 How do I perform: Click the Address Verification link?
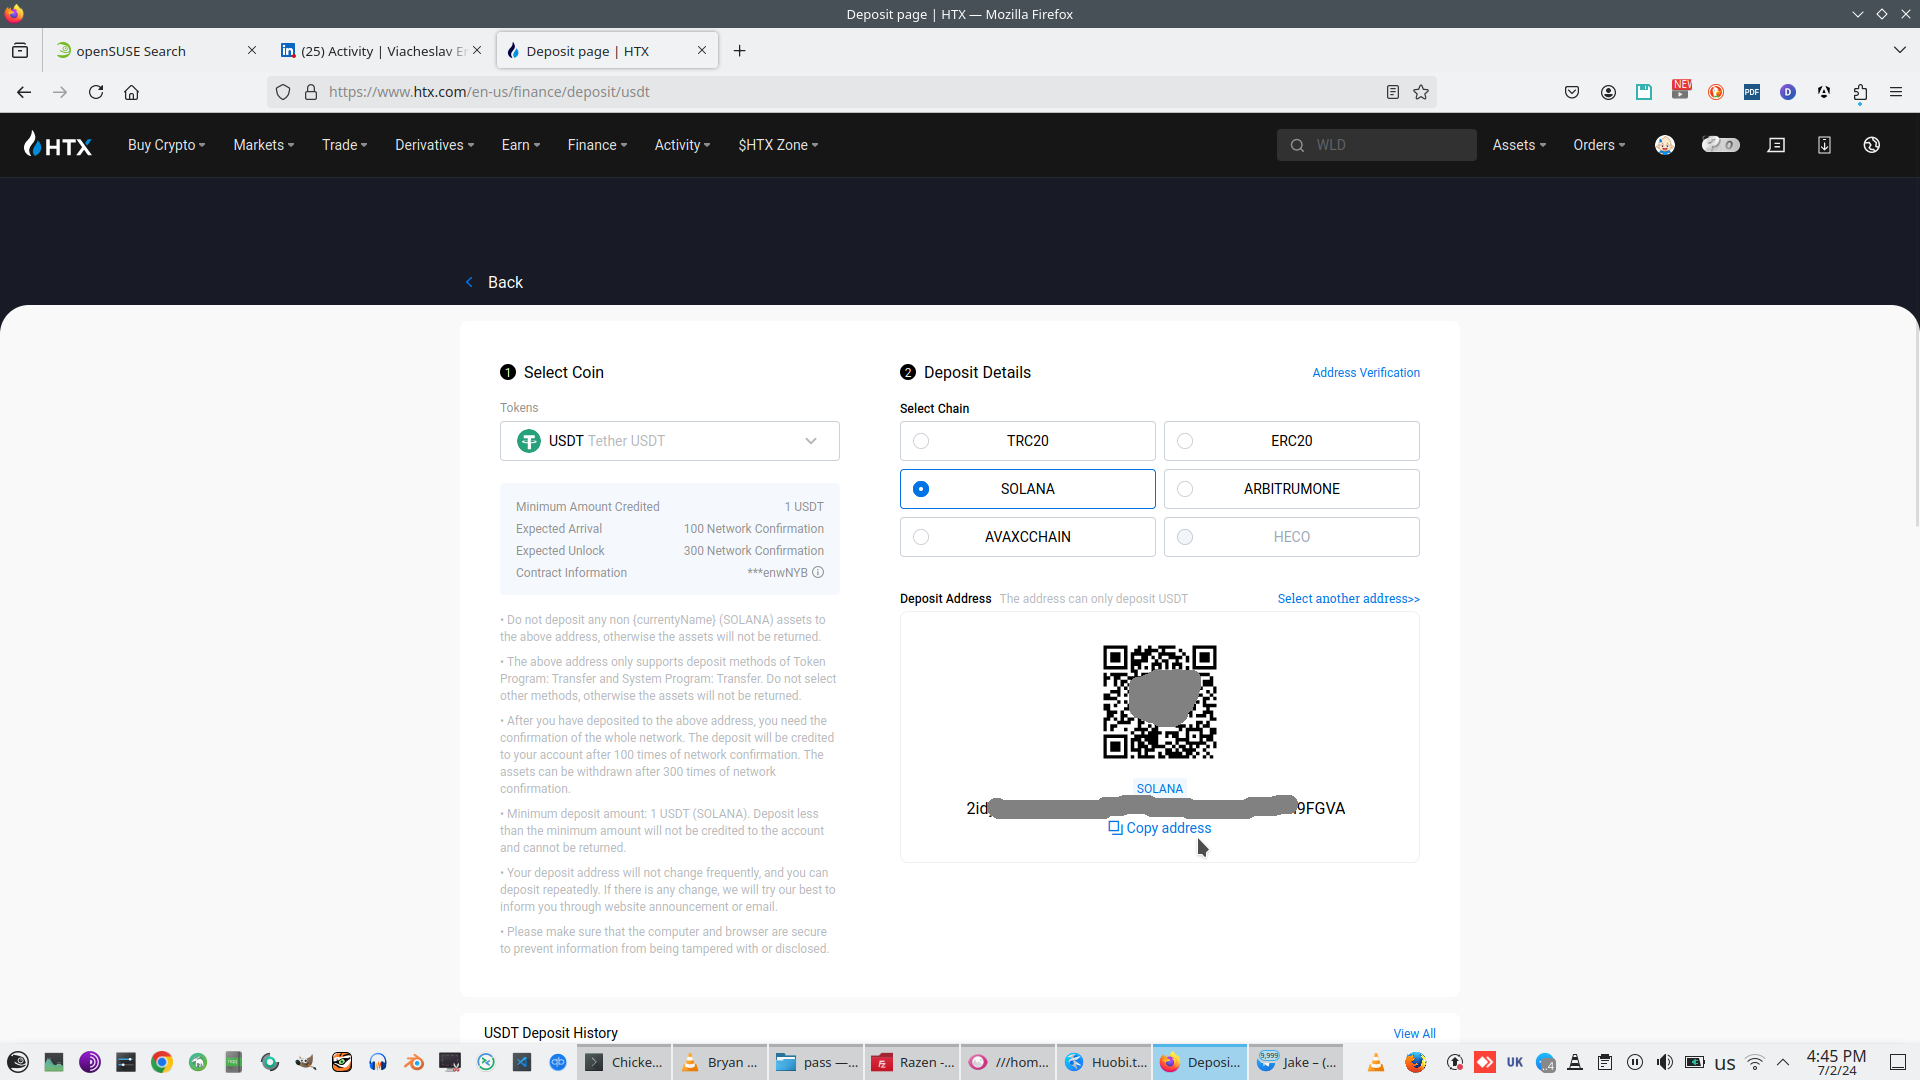coord(1365,373)
